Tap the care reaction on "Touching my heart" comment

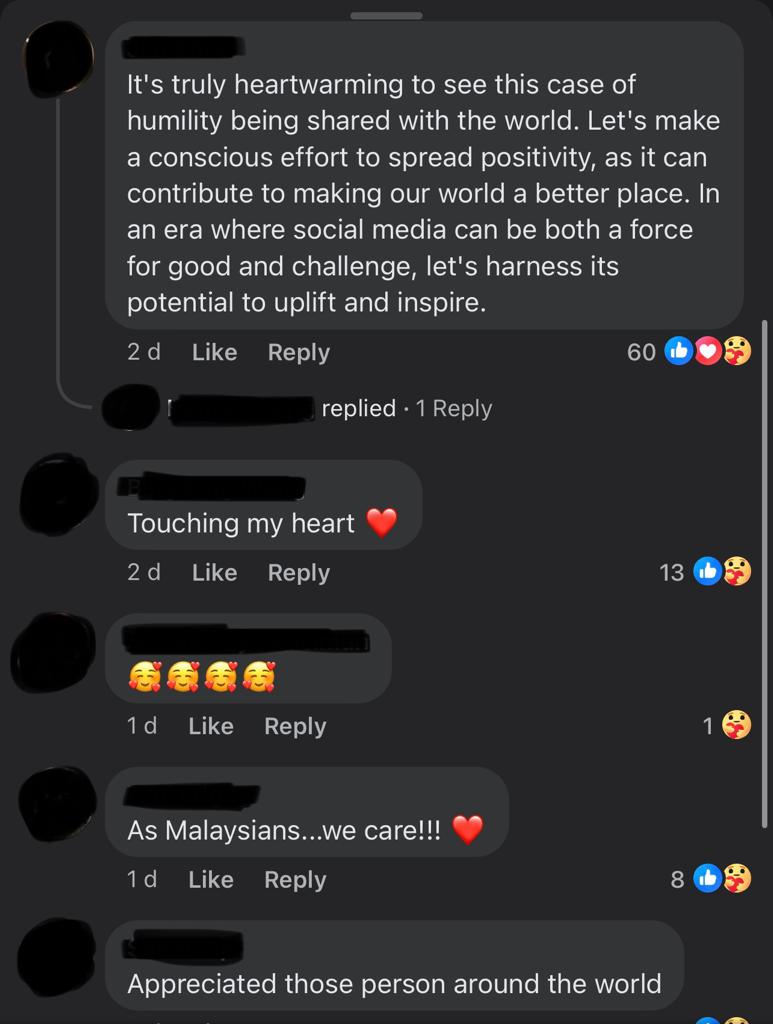pos(737,571)
